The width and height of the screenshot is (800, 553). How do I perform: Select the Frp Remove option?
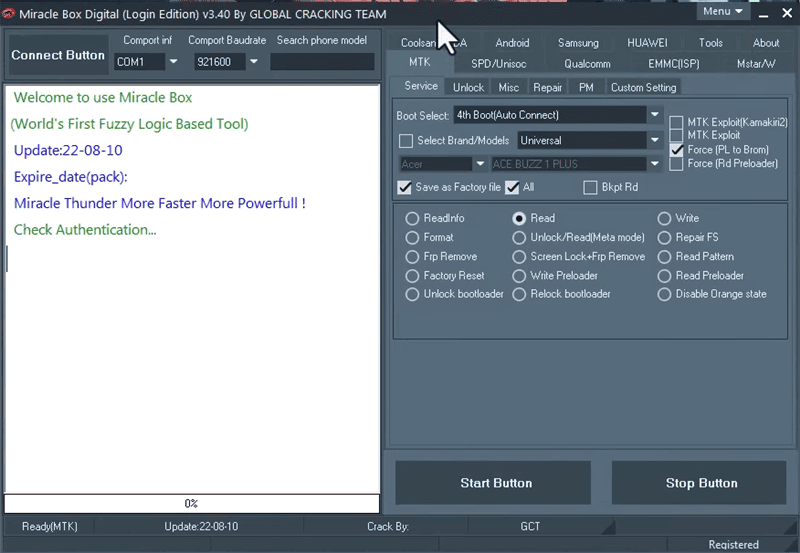coord(412,257)
